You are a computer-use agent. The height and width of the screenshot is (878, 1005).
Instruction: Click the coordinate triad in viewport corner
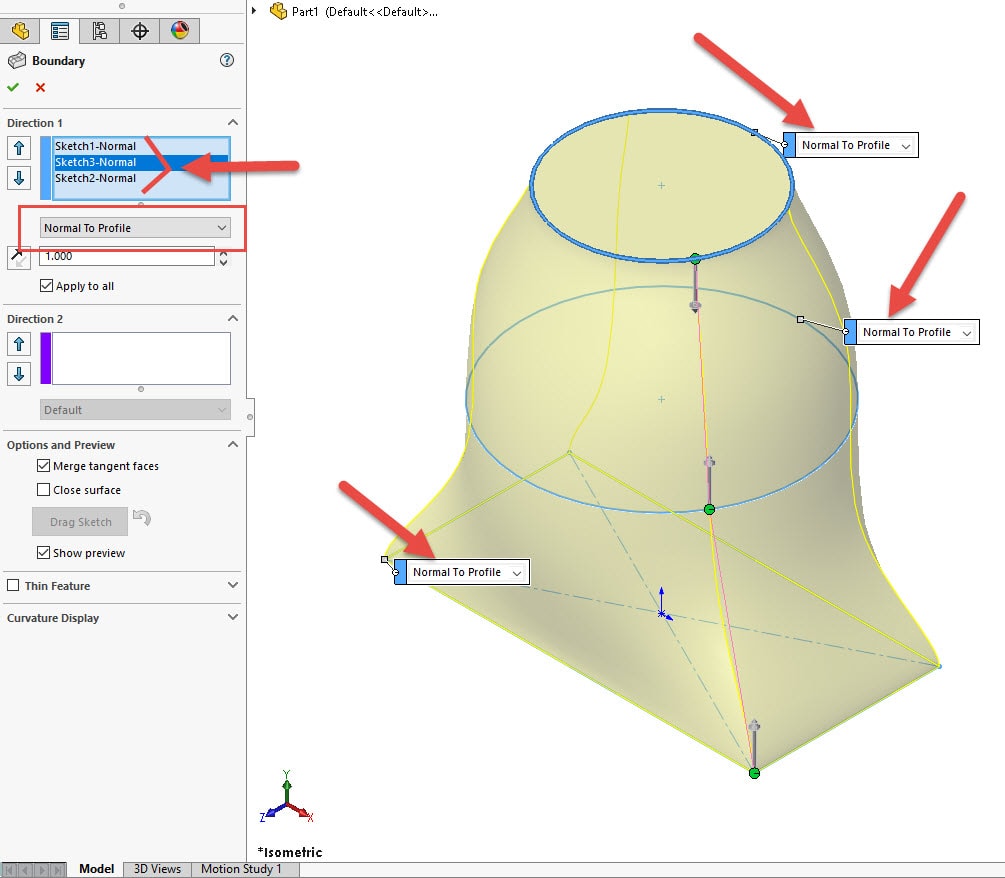point(287,797)
